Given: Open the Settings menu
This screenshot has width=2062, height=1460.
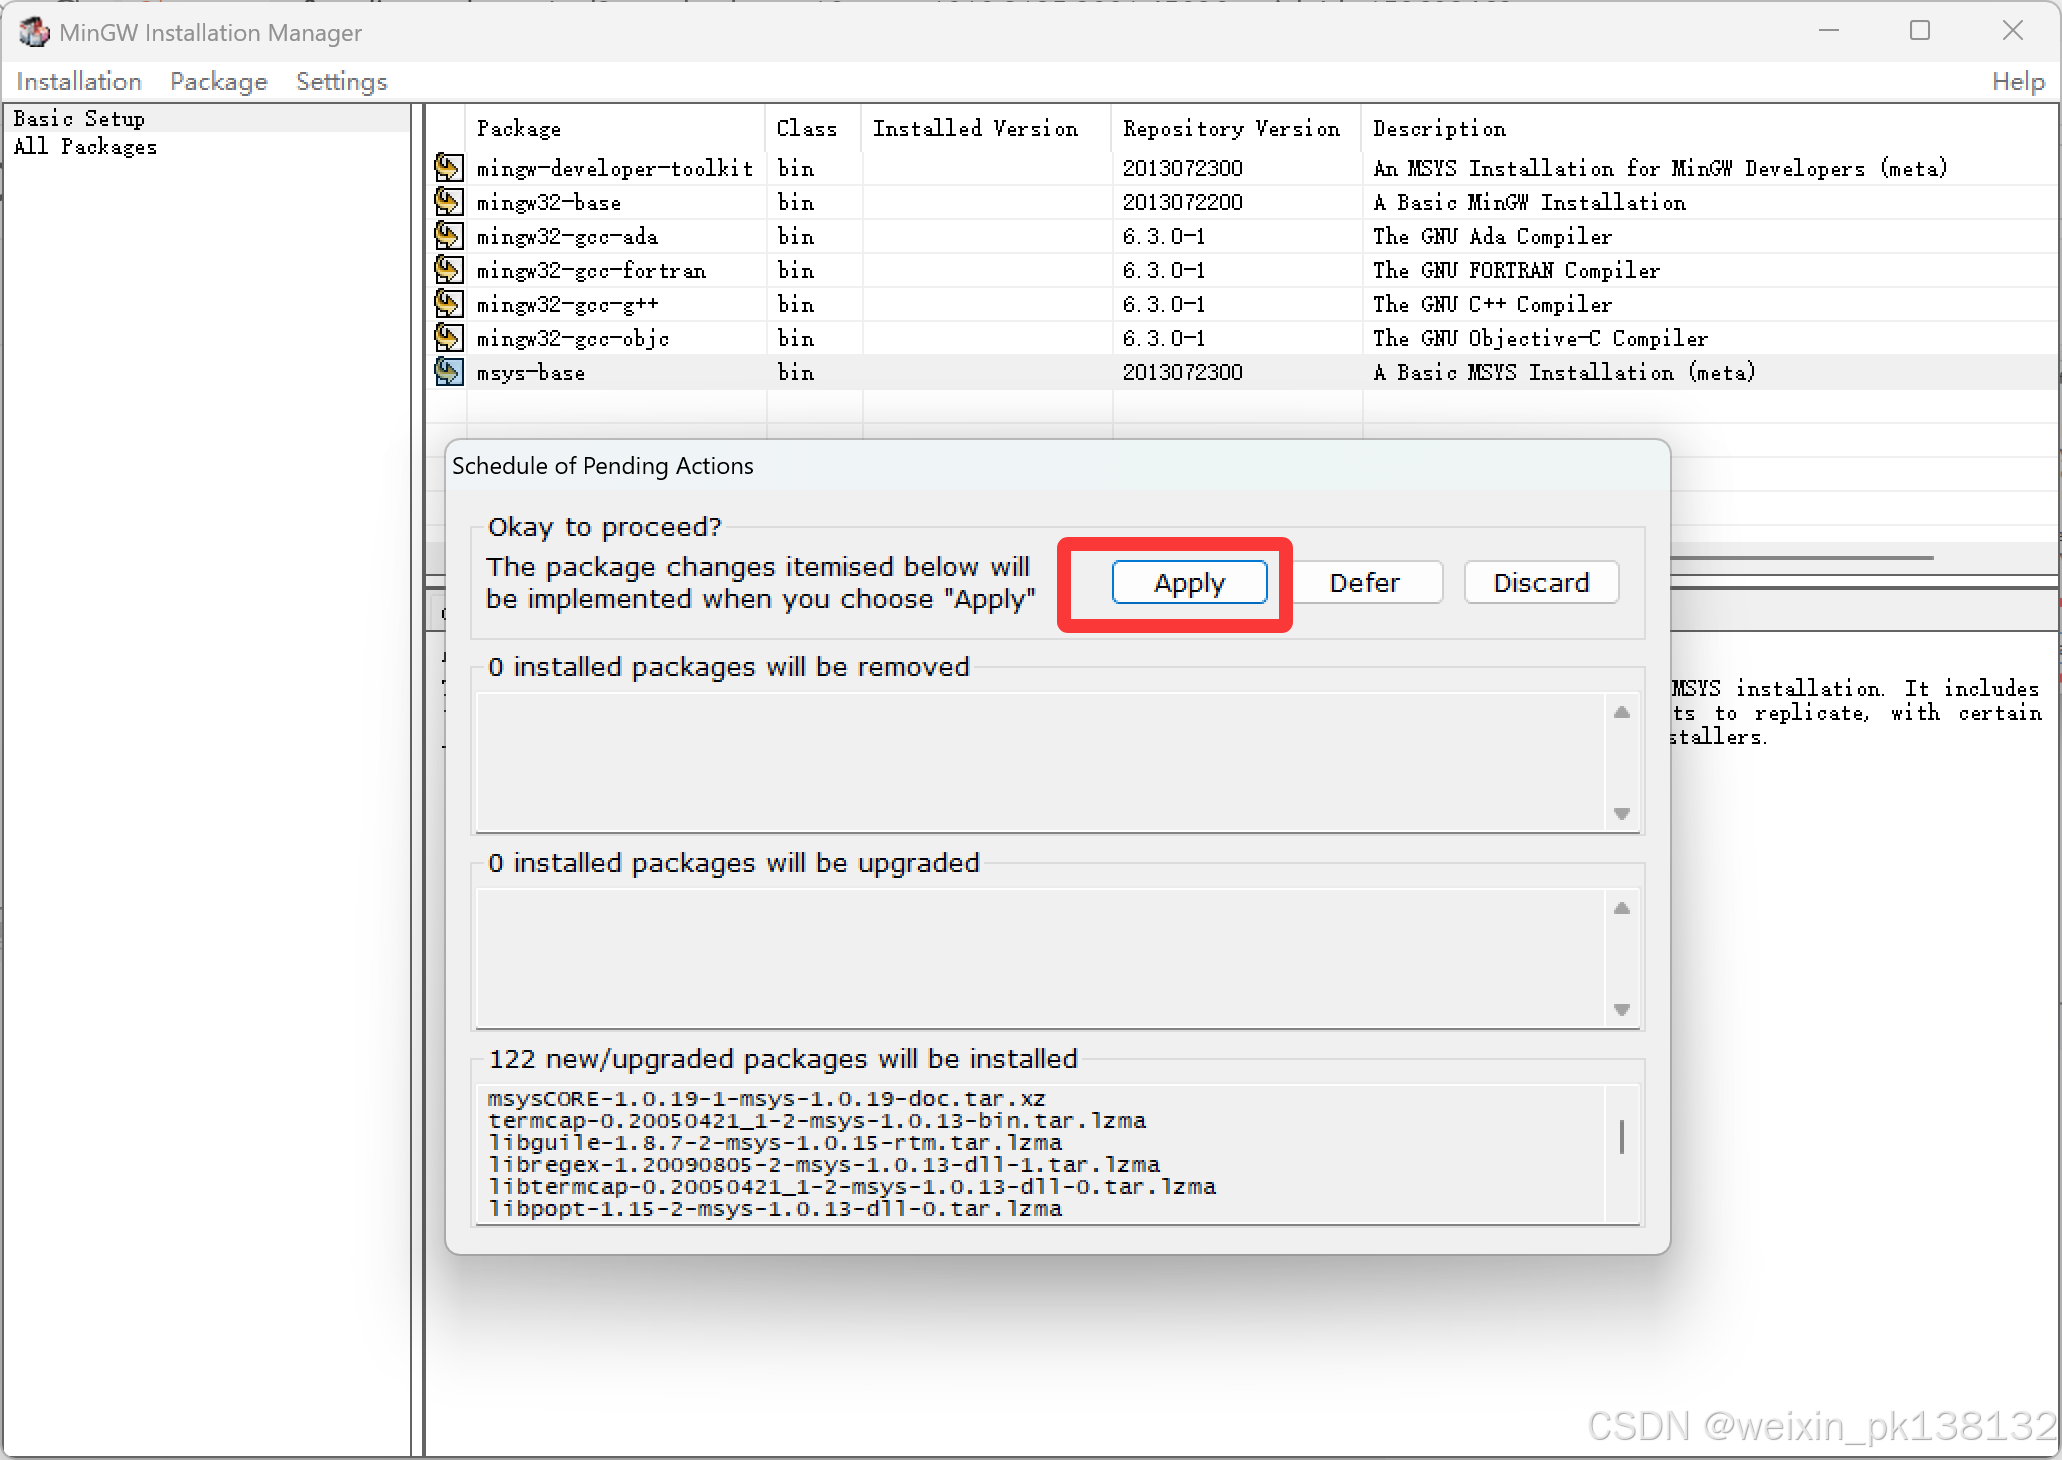Looking at the screenshot, I should point(341,82).
